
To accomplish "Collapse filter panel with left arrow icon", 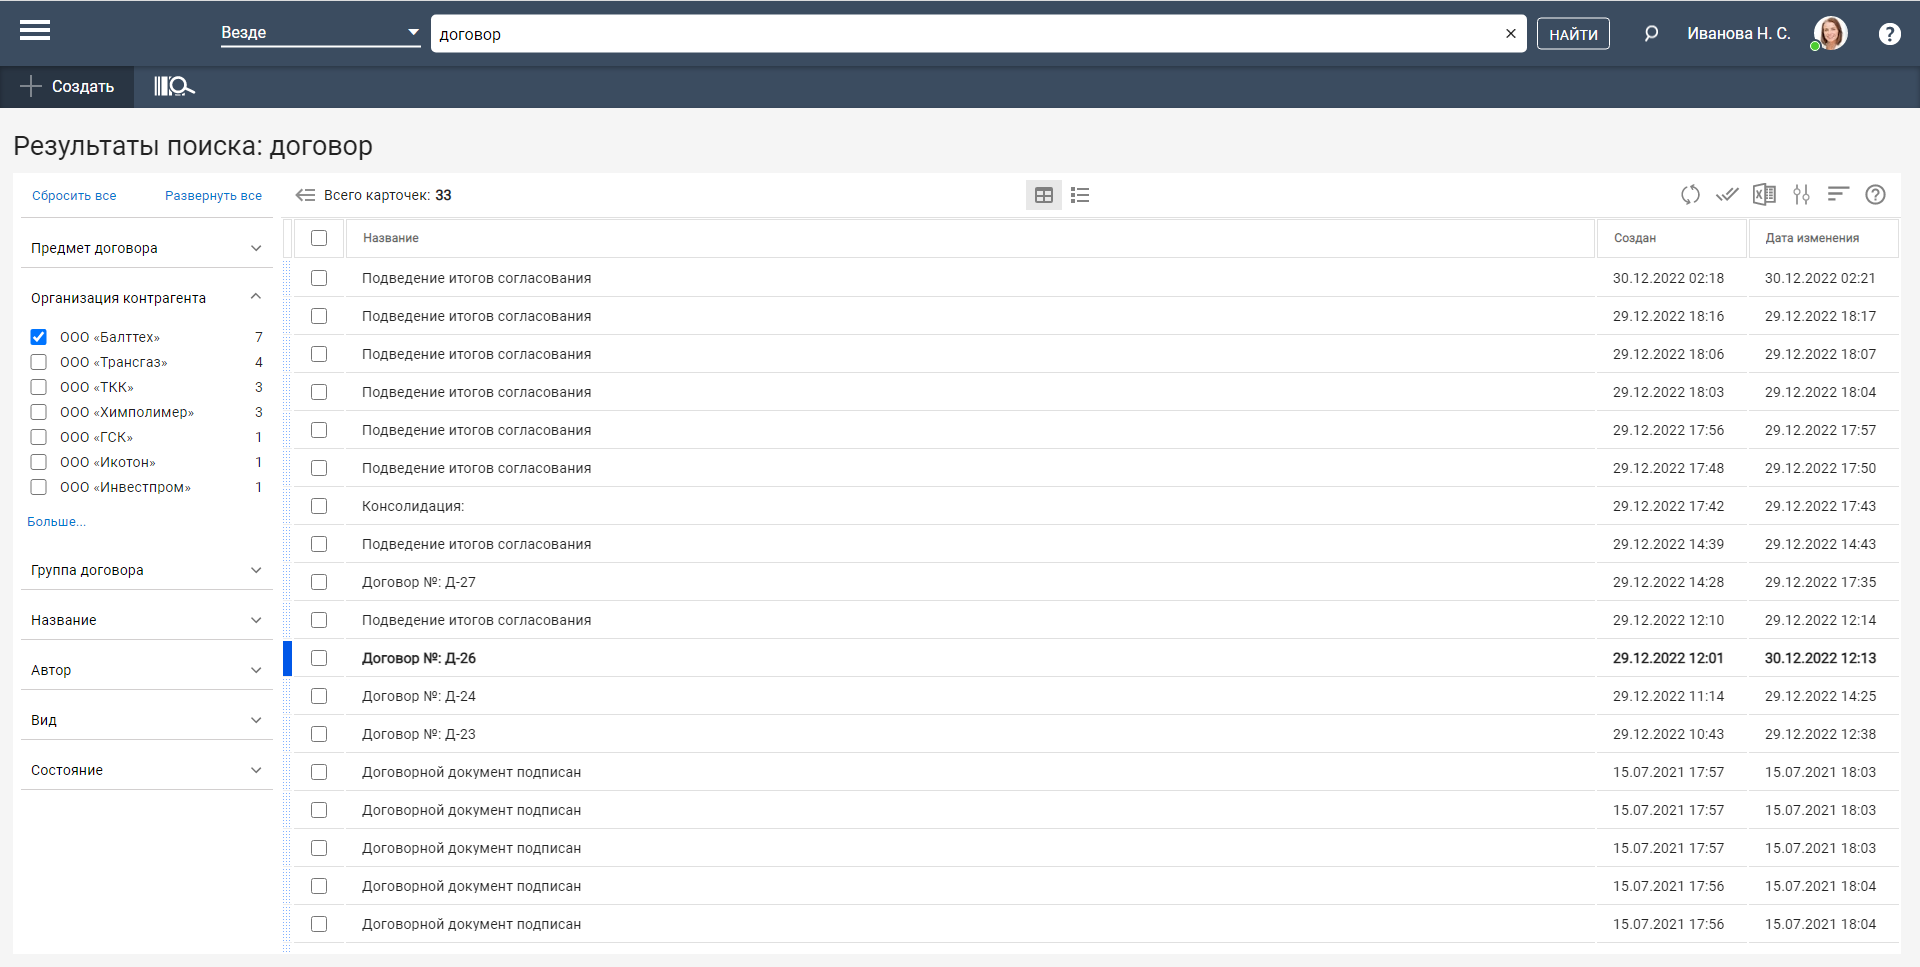I will 305,195.
